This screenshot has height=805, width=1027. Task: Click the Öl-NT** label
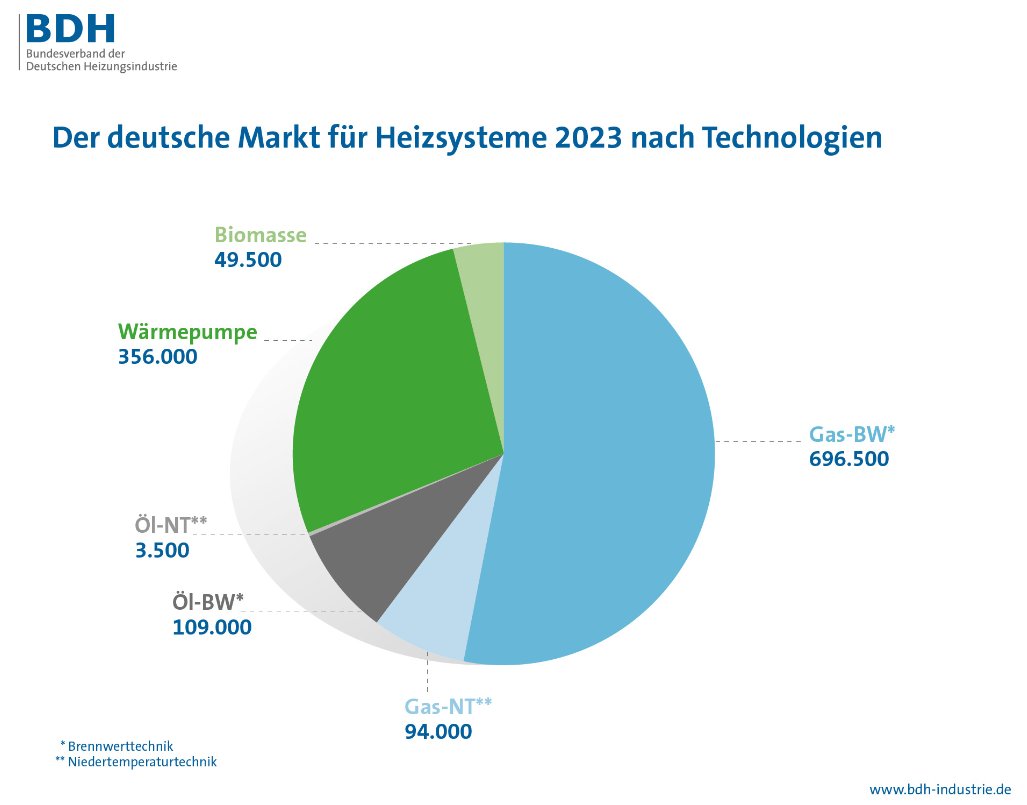tap(171, 525)
